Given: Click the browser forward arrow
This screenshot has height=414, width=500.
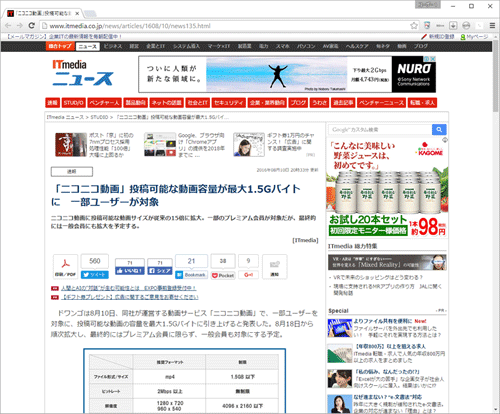Looking at the screenshot, I should coord(20,26).
